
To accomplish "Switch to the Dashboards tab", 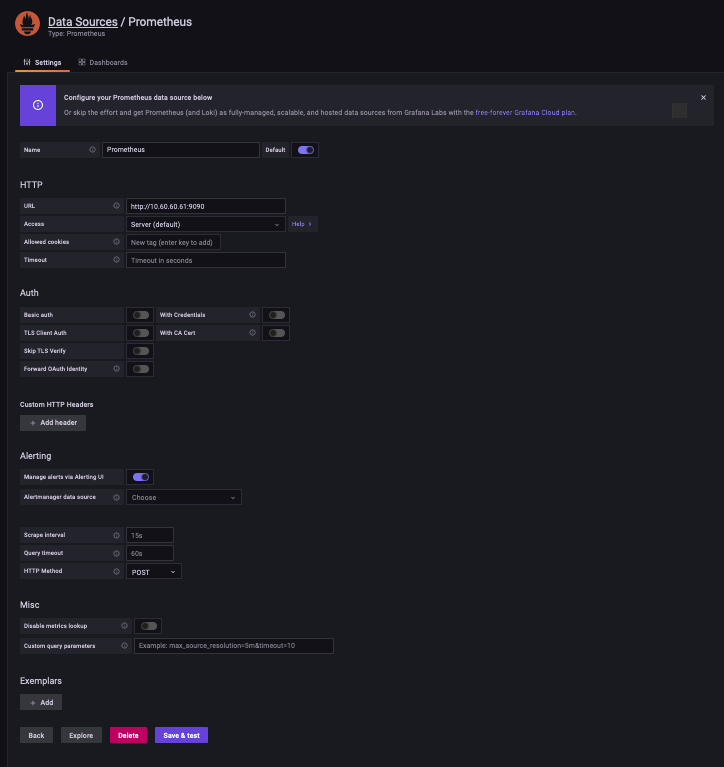I will click(103, 62).
